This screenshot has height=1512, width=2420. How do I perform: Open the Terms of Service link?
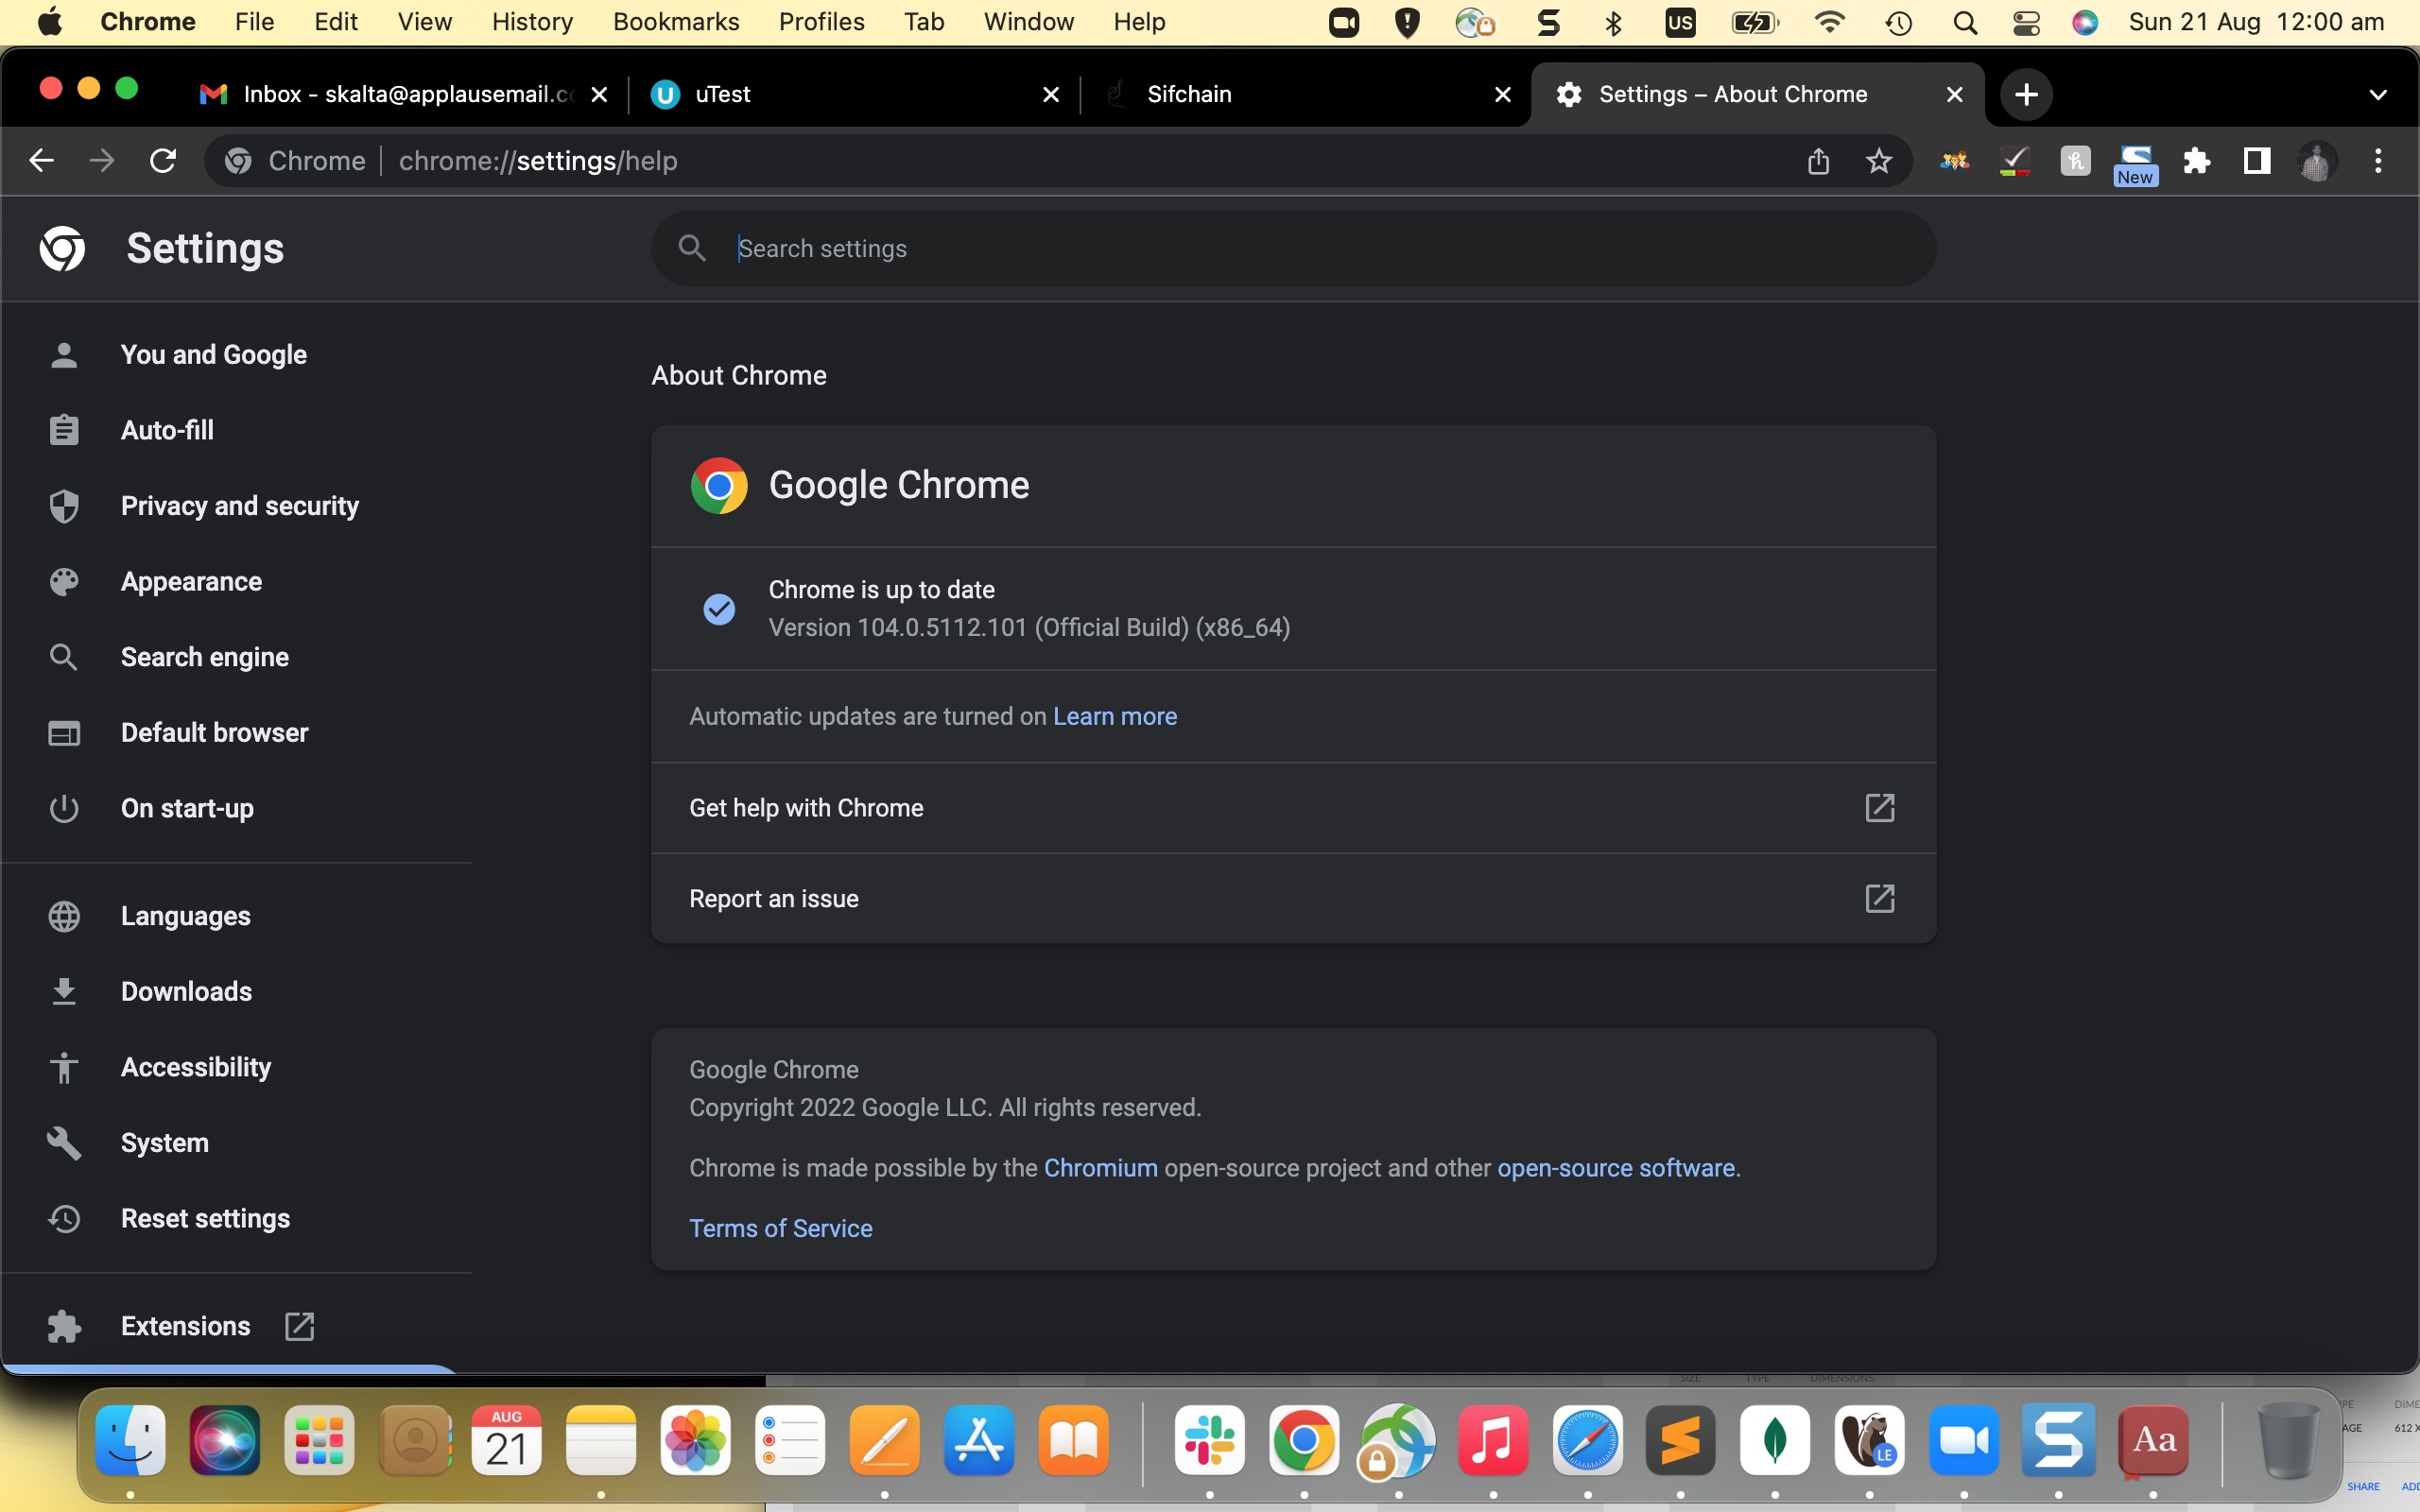pyautogui.click(x=780, y=1228)
